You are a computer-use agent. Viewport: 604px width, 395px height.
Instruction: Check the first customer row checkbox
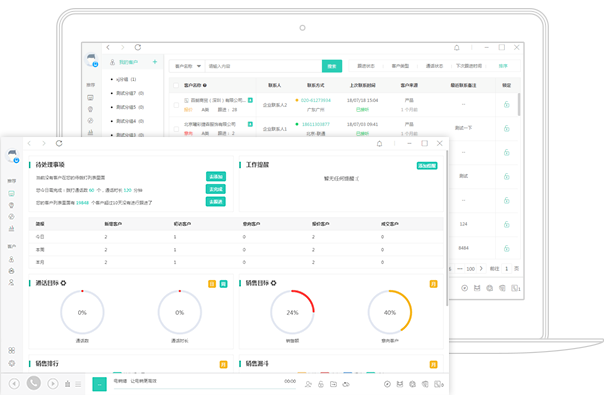point(176,105)
